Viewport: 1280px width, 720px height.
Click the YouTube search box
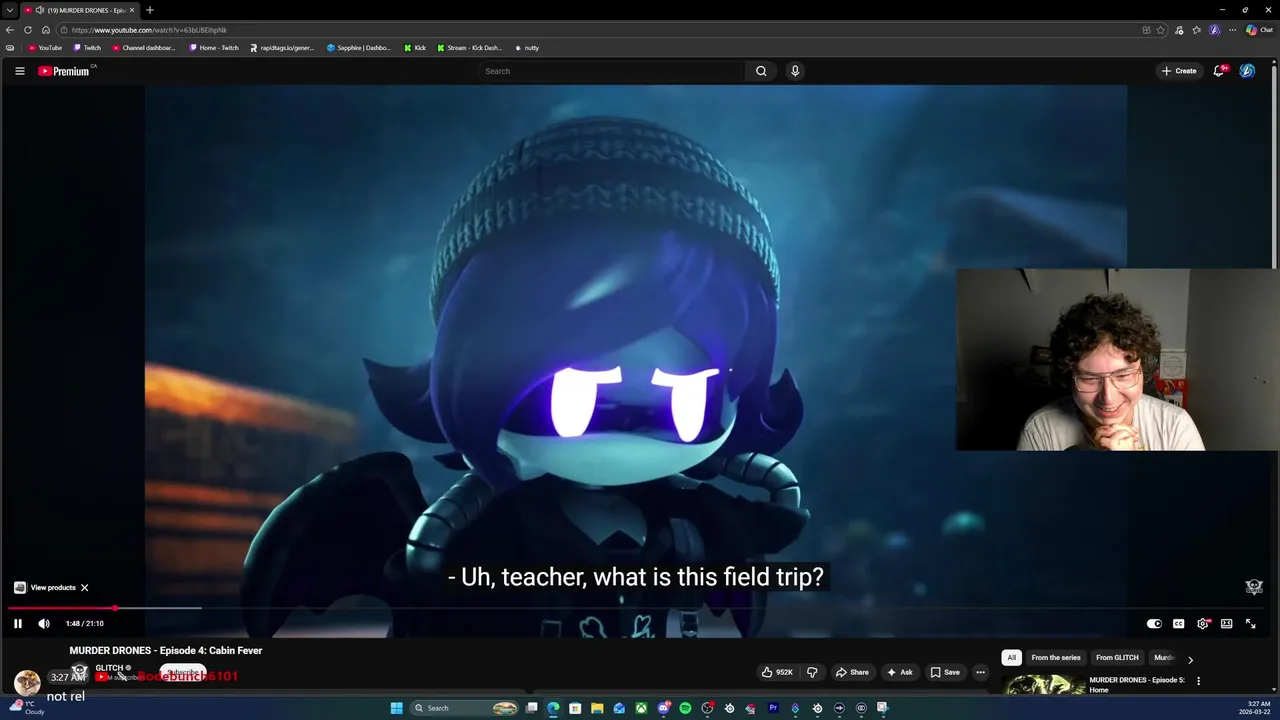[610, 71]
